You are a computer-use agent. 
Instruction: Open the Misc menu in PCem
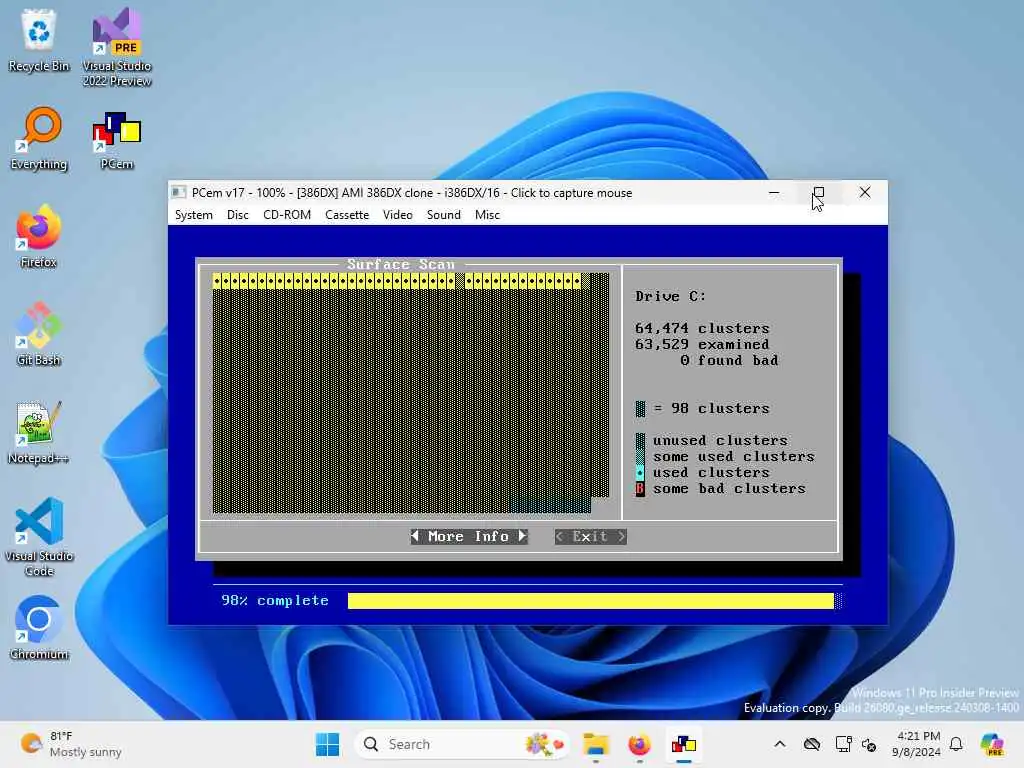(487, 215)
